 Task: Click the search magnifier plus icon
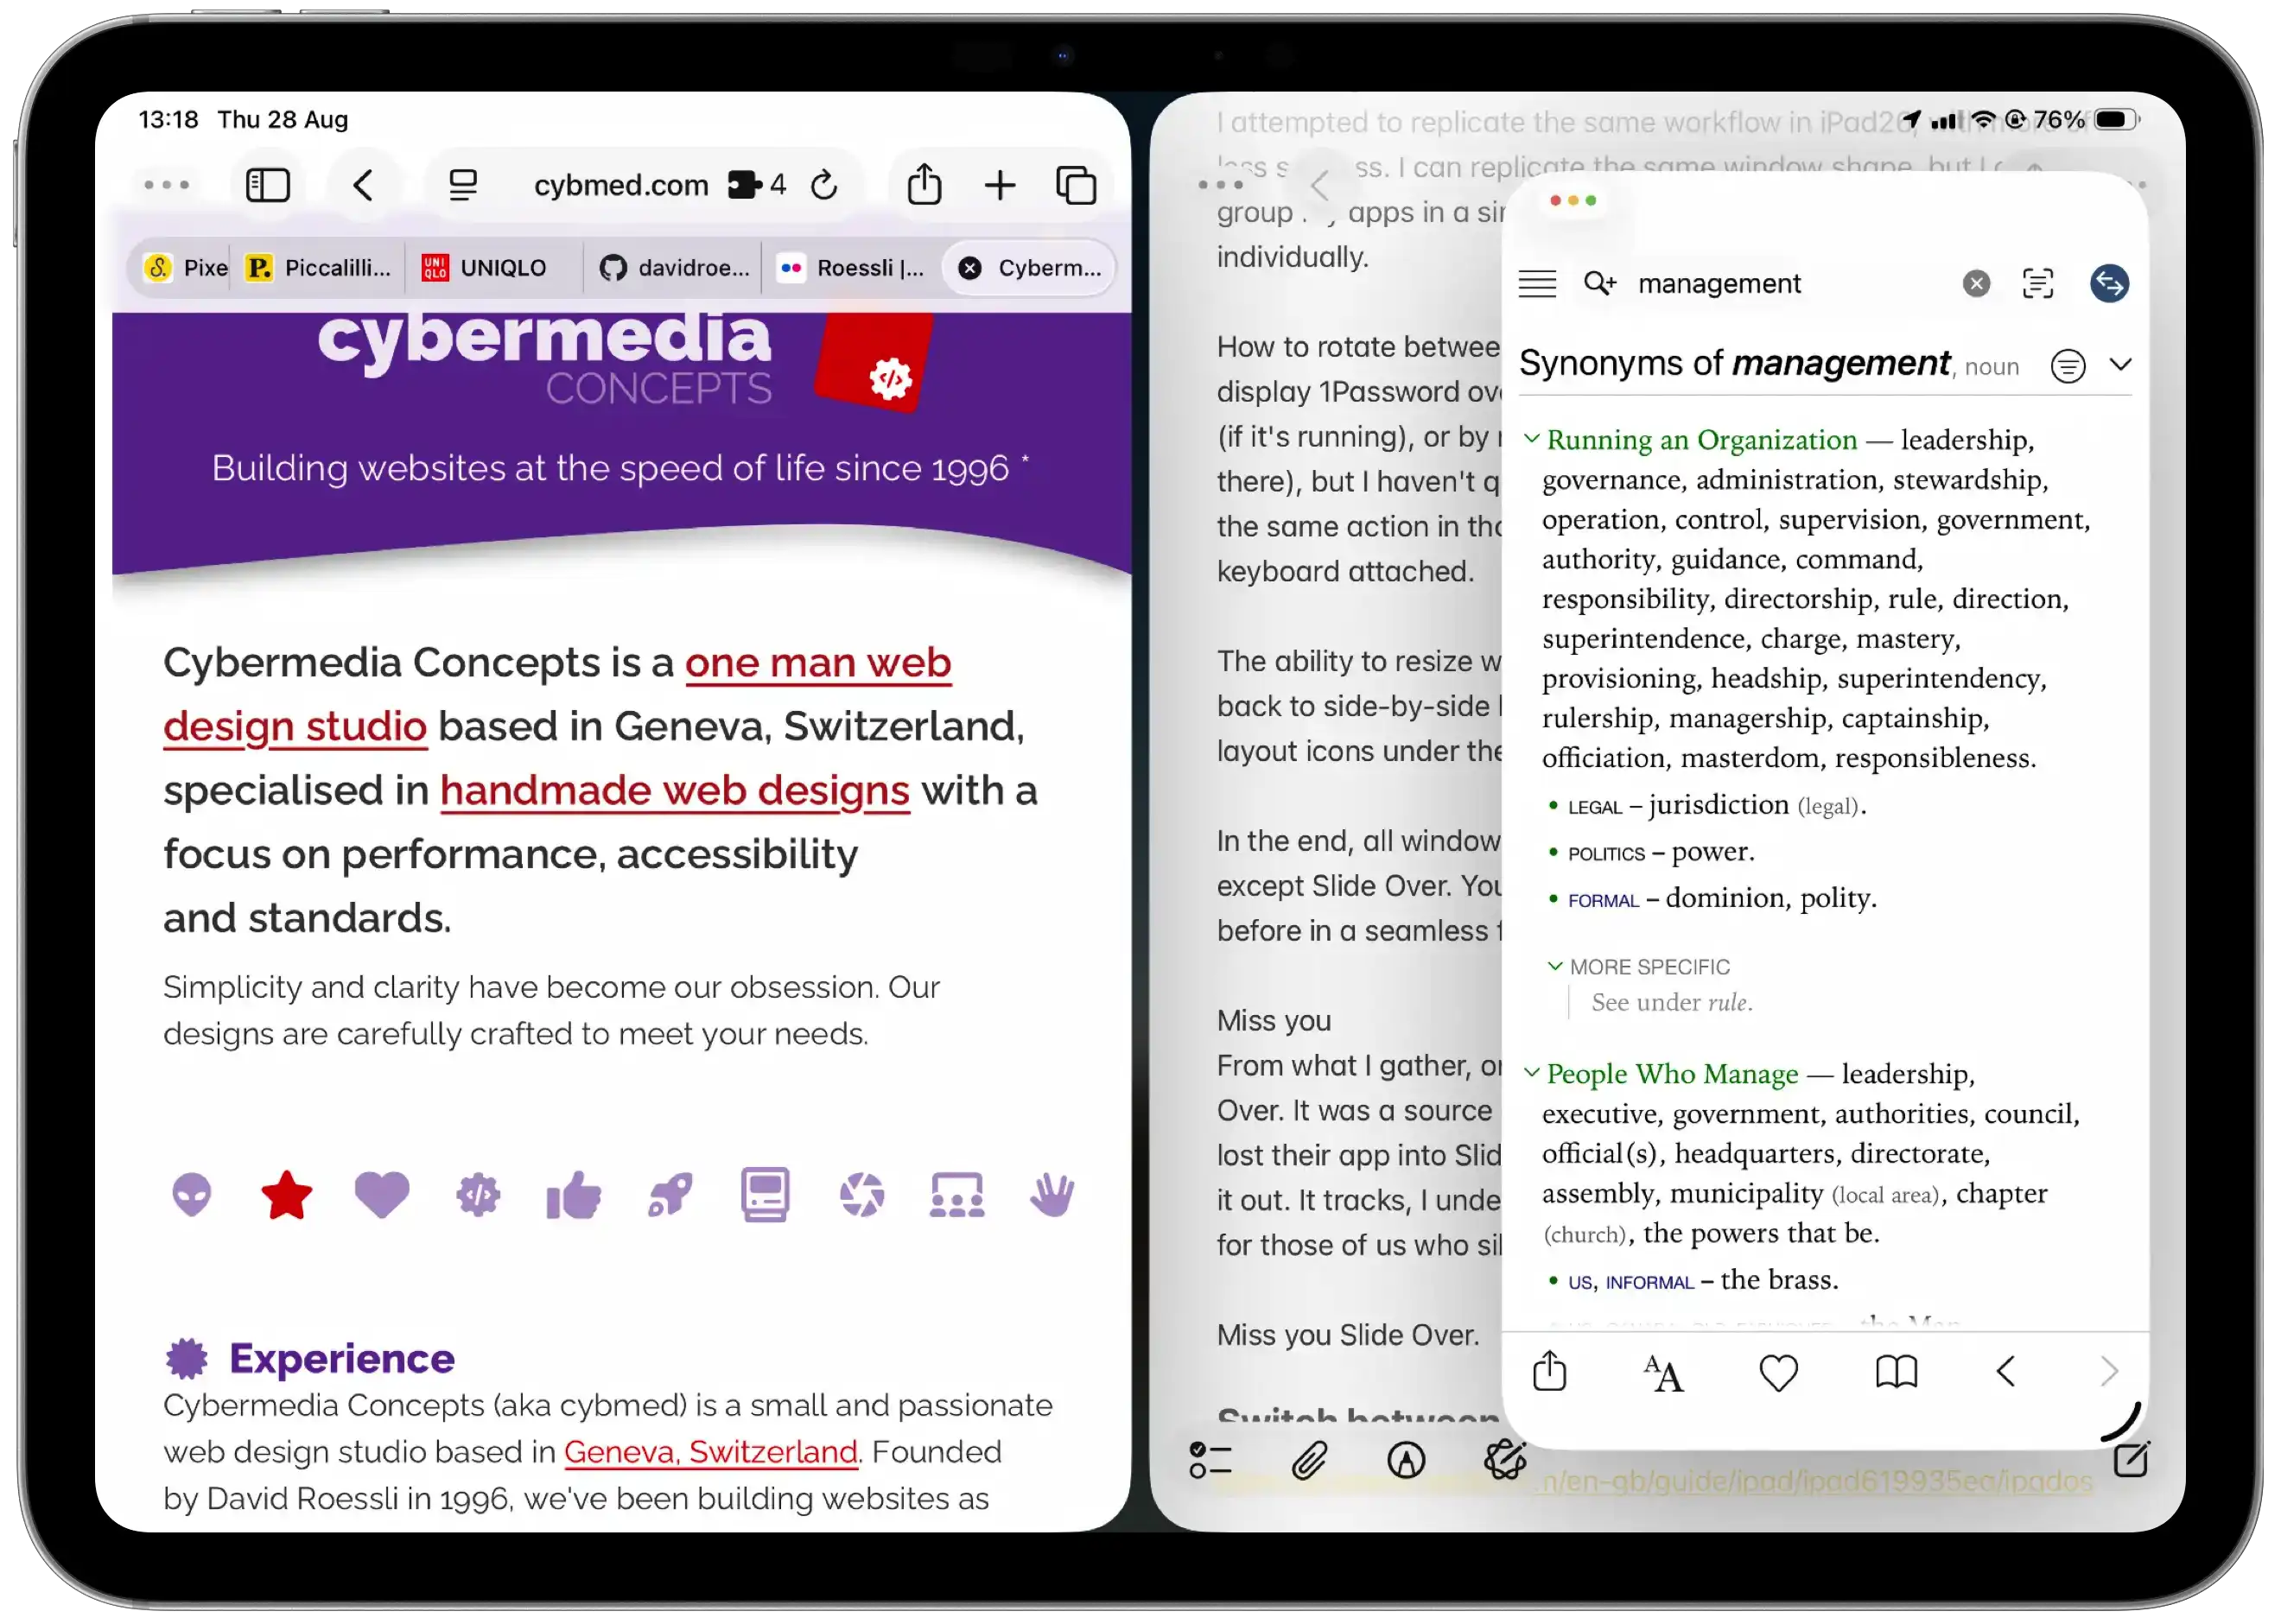point(1600,284)
